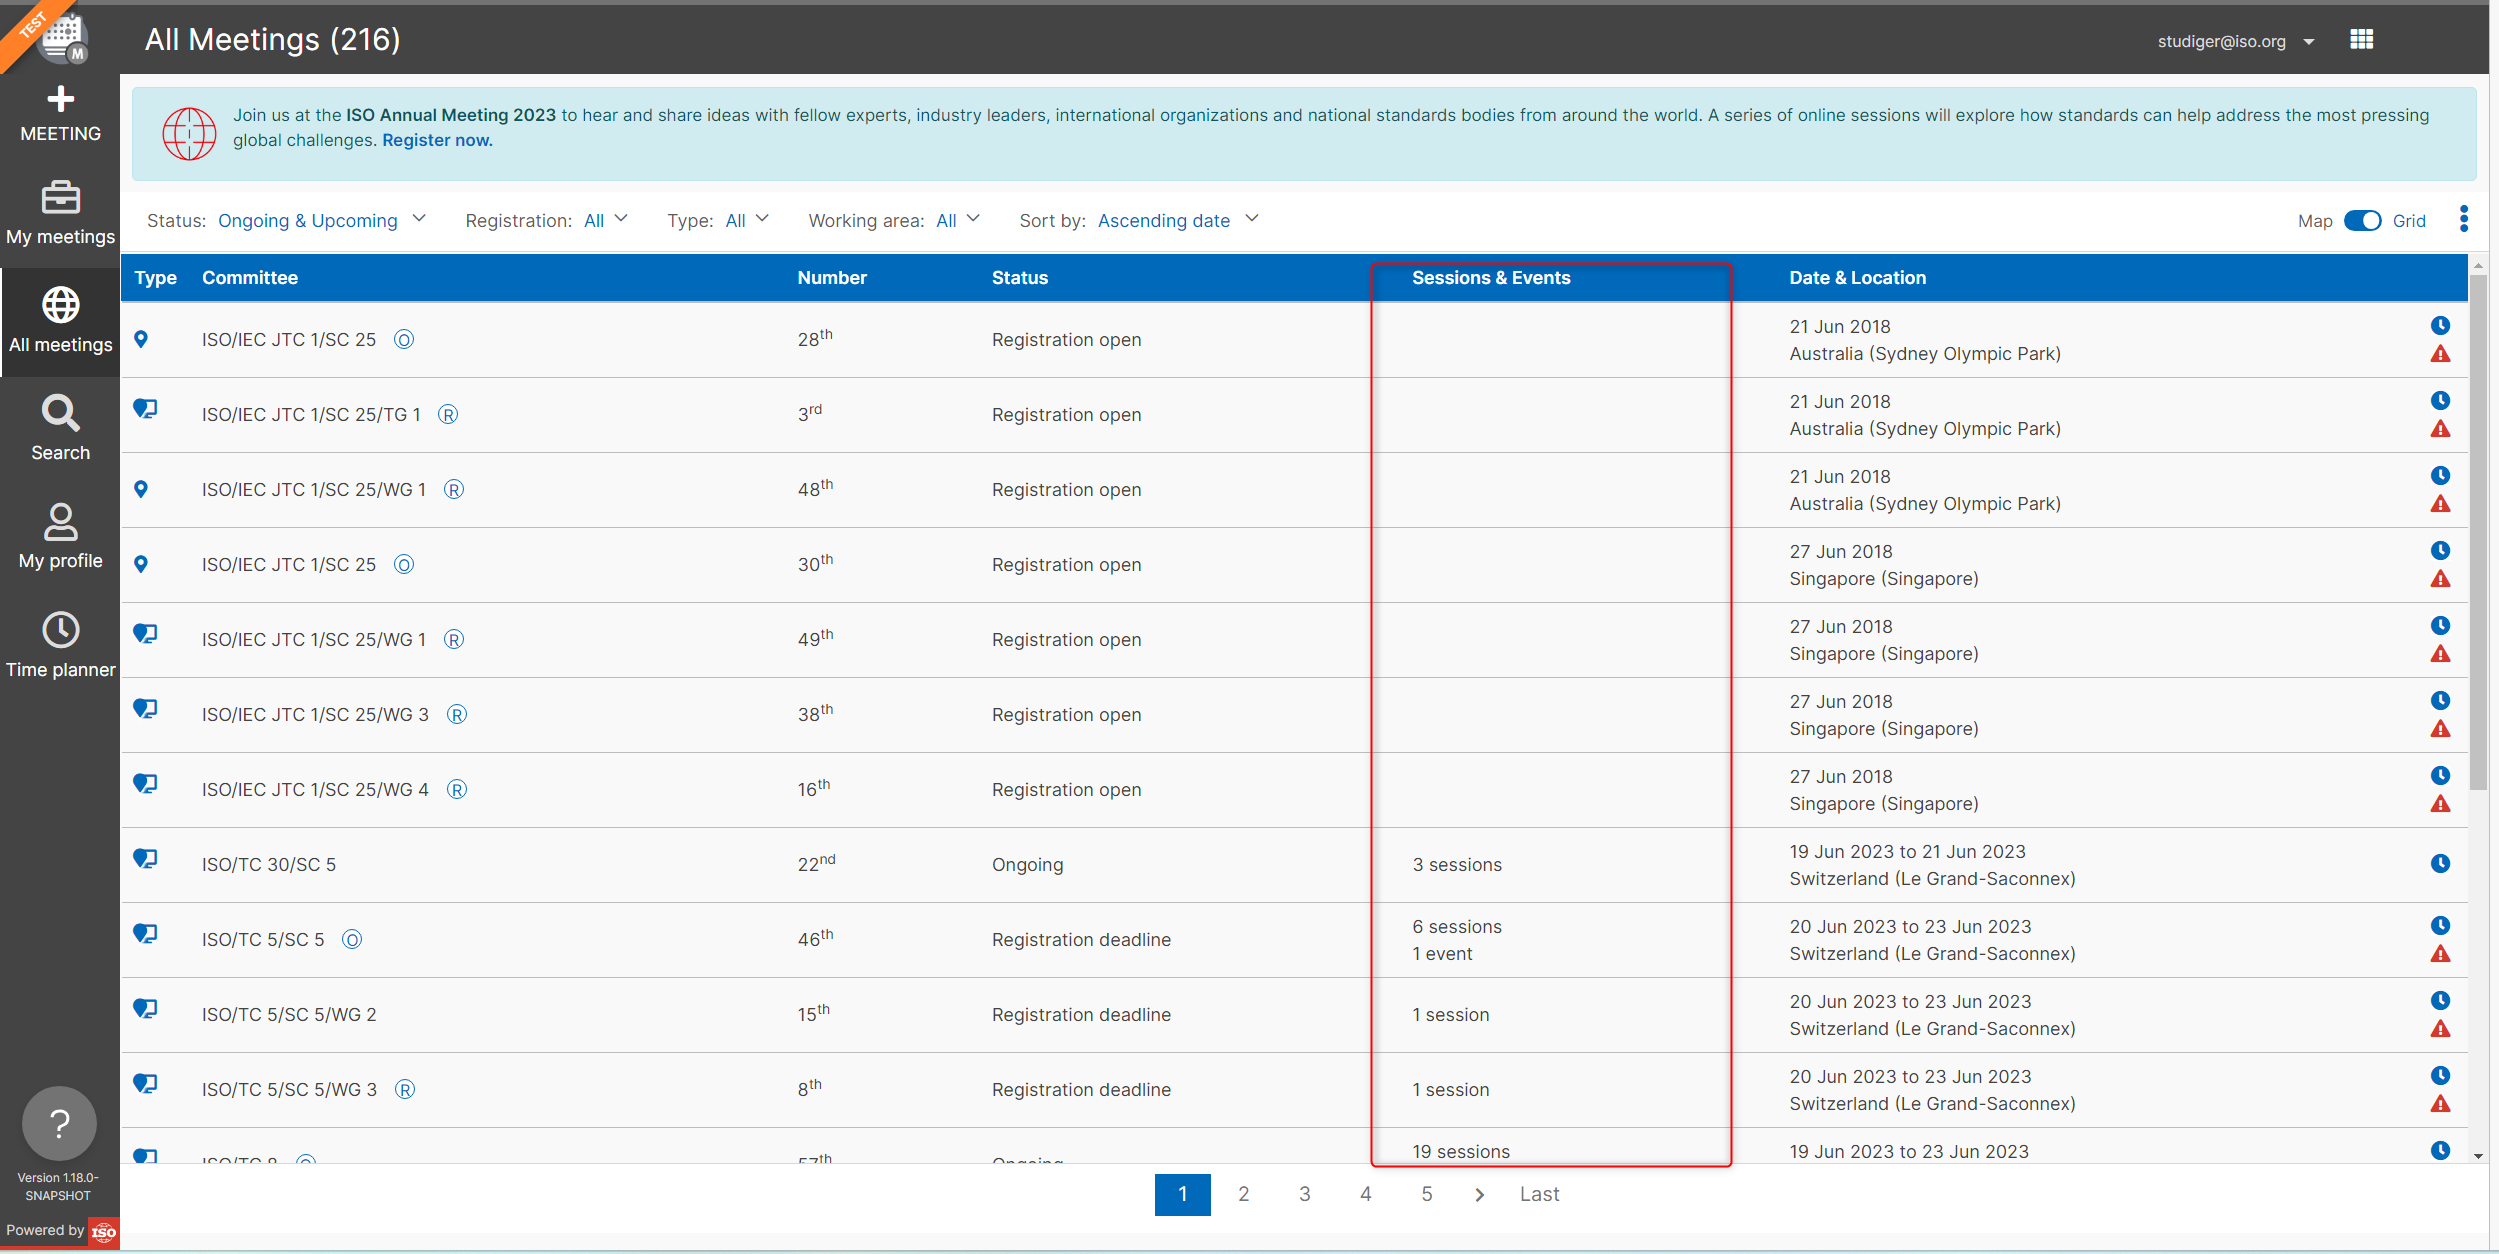Click location pin icon for 30th SC 25 meeting
Image resolution: width=2499 pixels, height=1254 pixels.
pos(141,564)
